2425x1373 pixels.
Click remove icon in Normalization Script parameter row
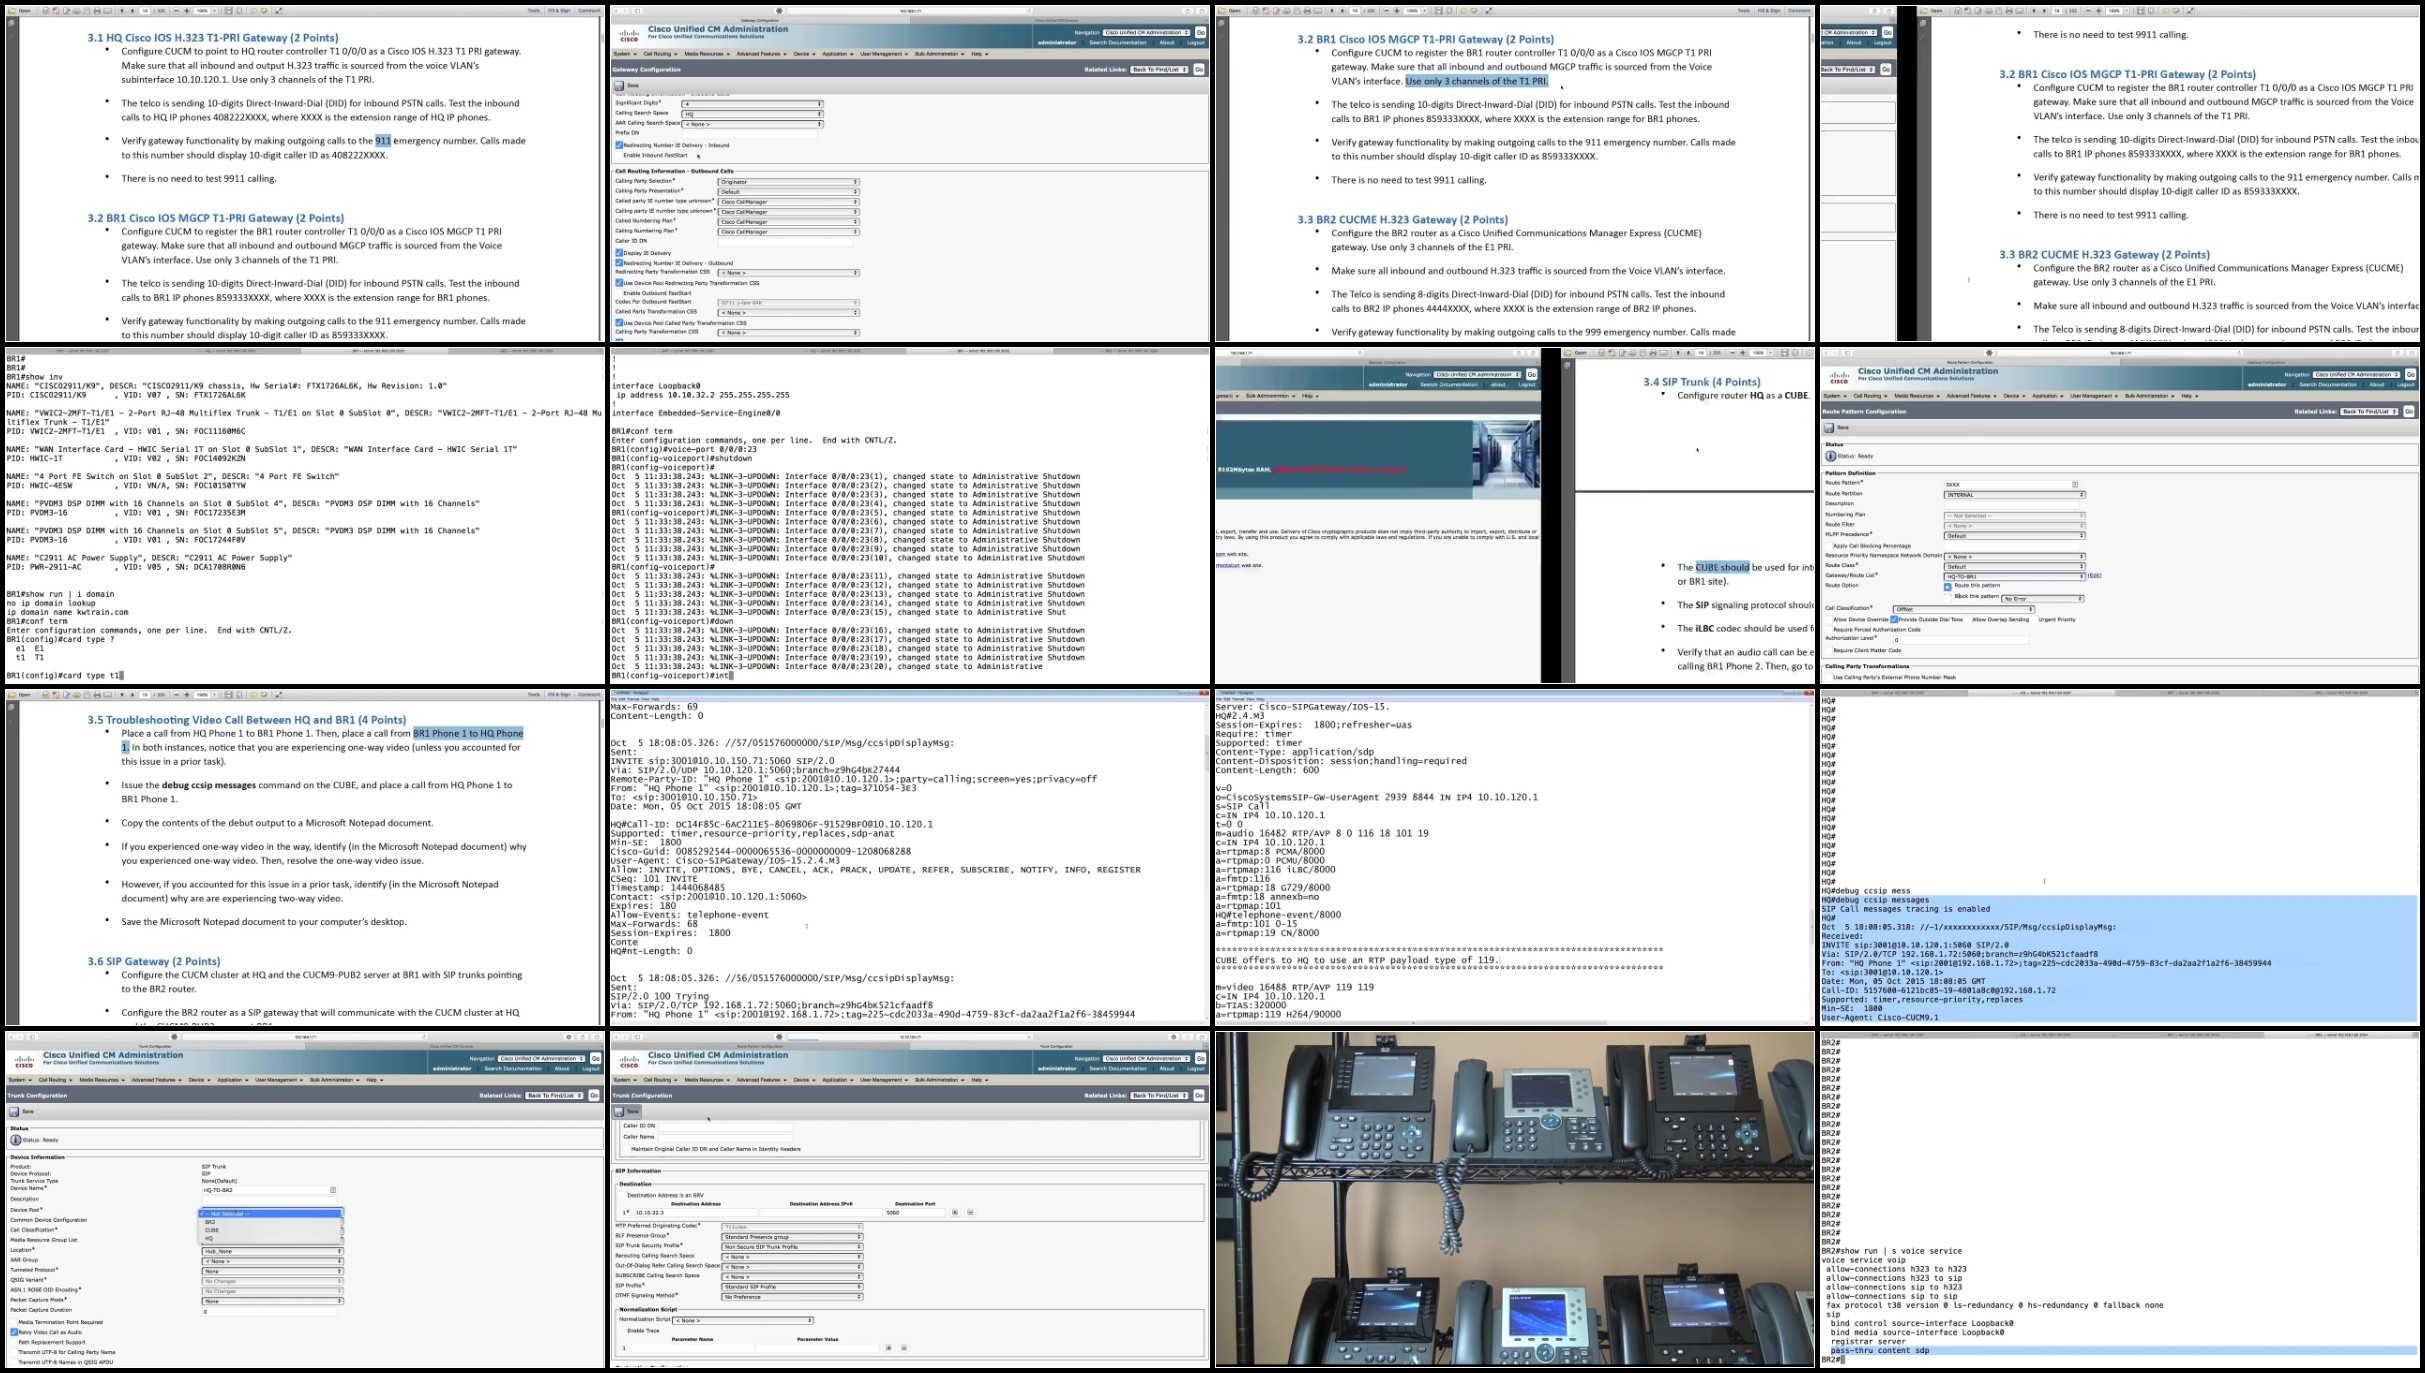[903, 1348]
